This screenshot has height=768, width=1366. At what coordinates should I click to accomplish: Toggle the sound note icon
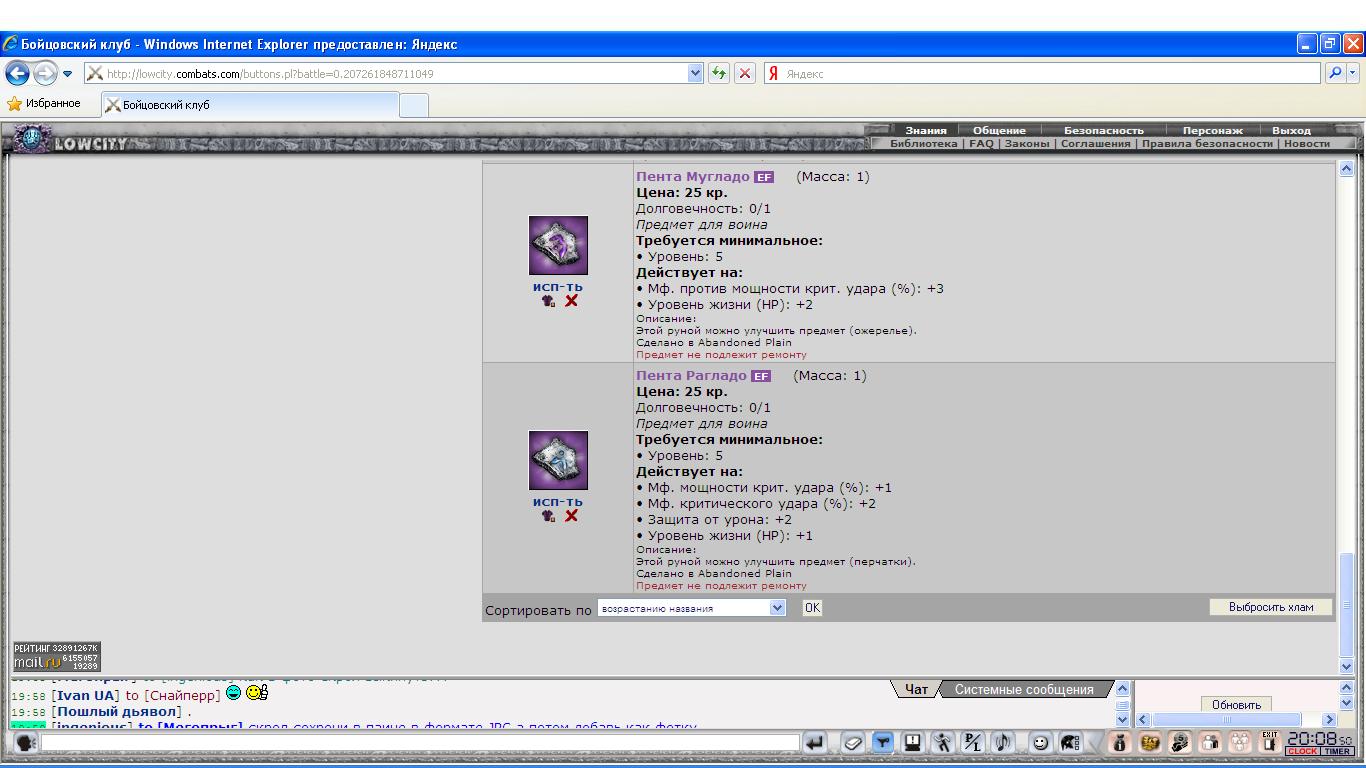point(1003,743)
